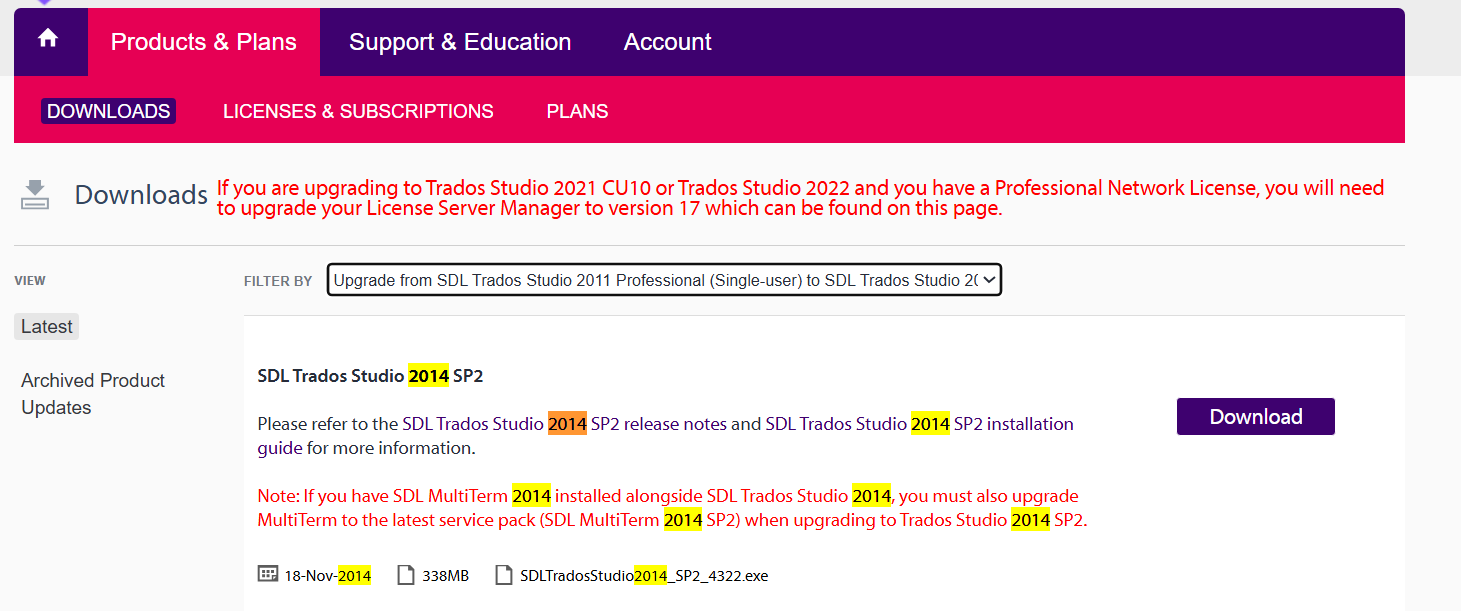Image resolution: width=1461 pixels, height=611 pixels.
Task: Expand the filter dropdown arrow
Action: coord(989,280)
